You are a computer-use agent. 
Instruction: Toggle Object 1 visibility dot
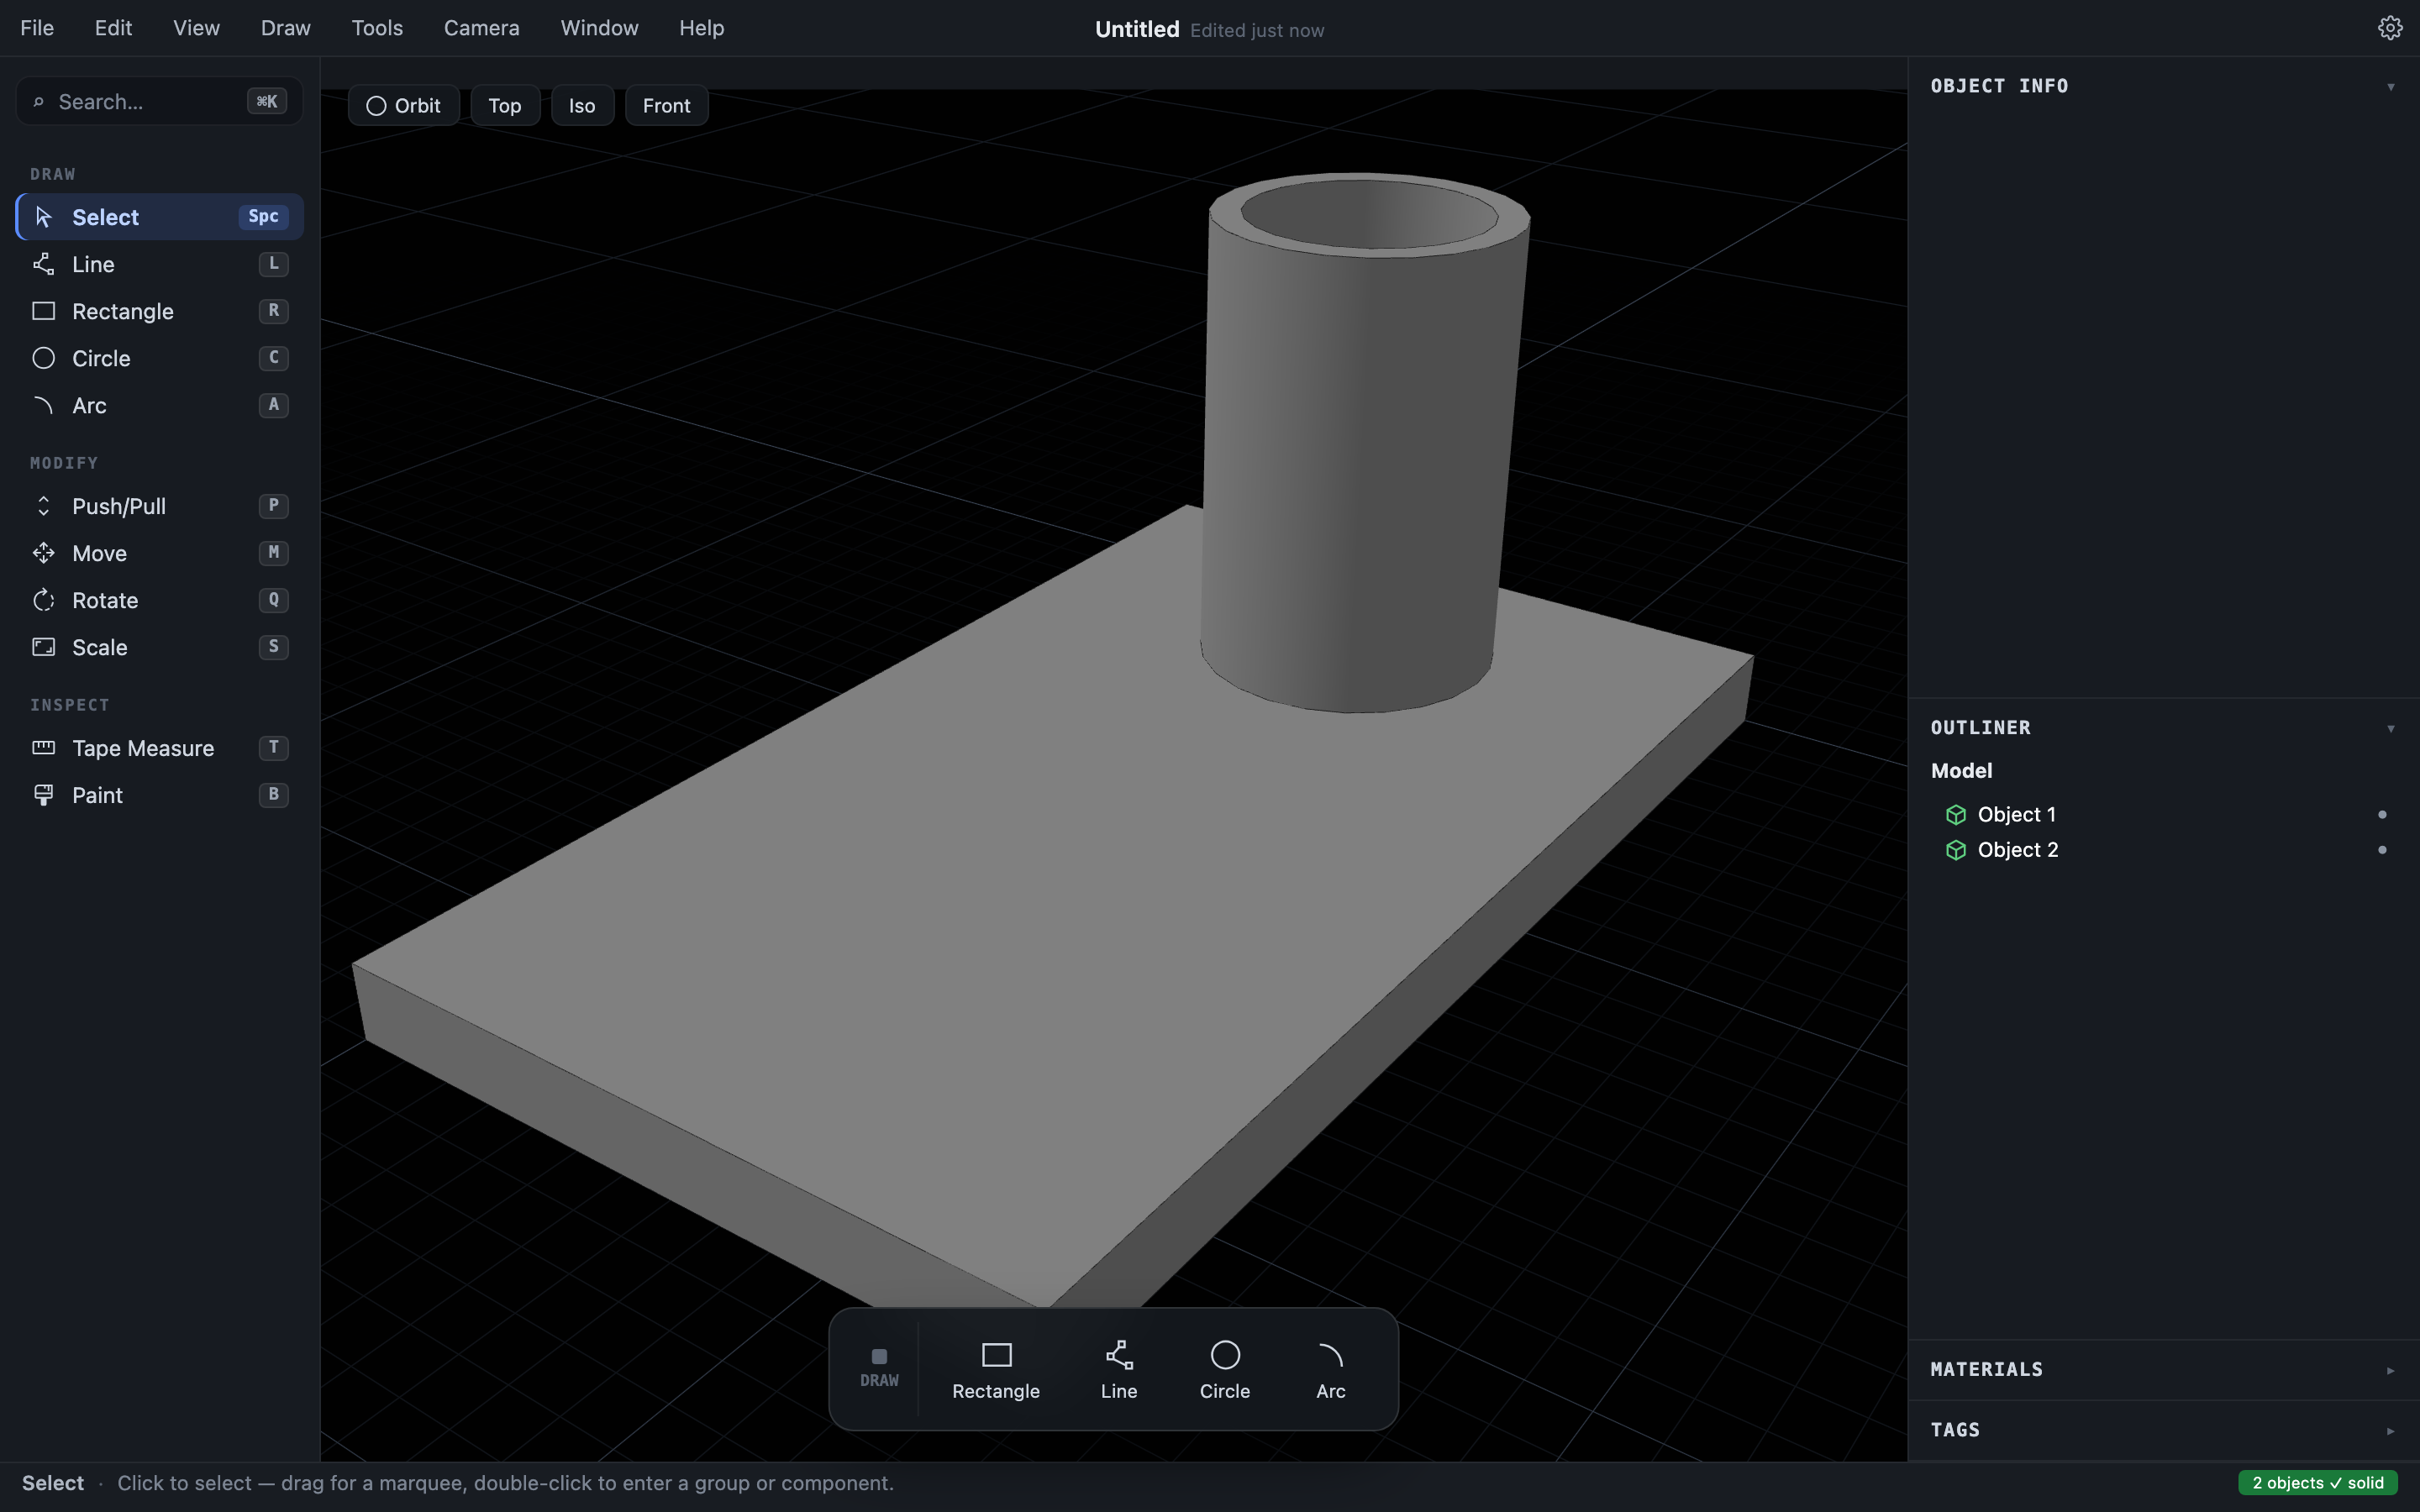tap(2382, 815)
